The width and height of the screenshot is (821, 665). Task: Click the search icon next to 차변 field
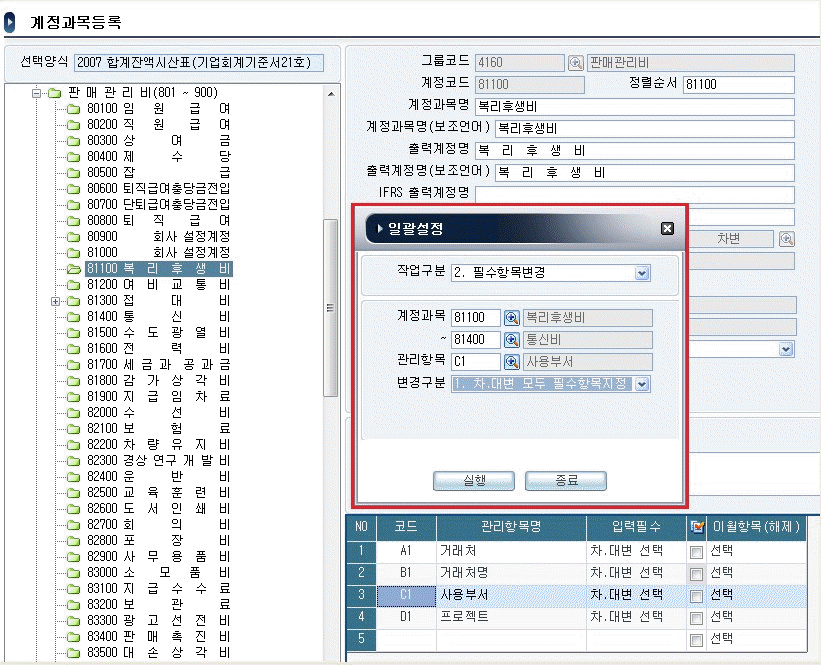[787, 239]
